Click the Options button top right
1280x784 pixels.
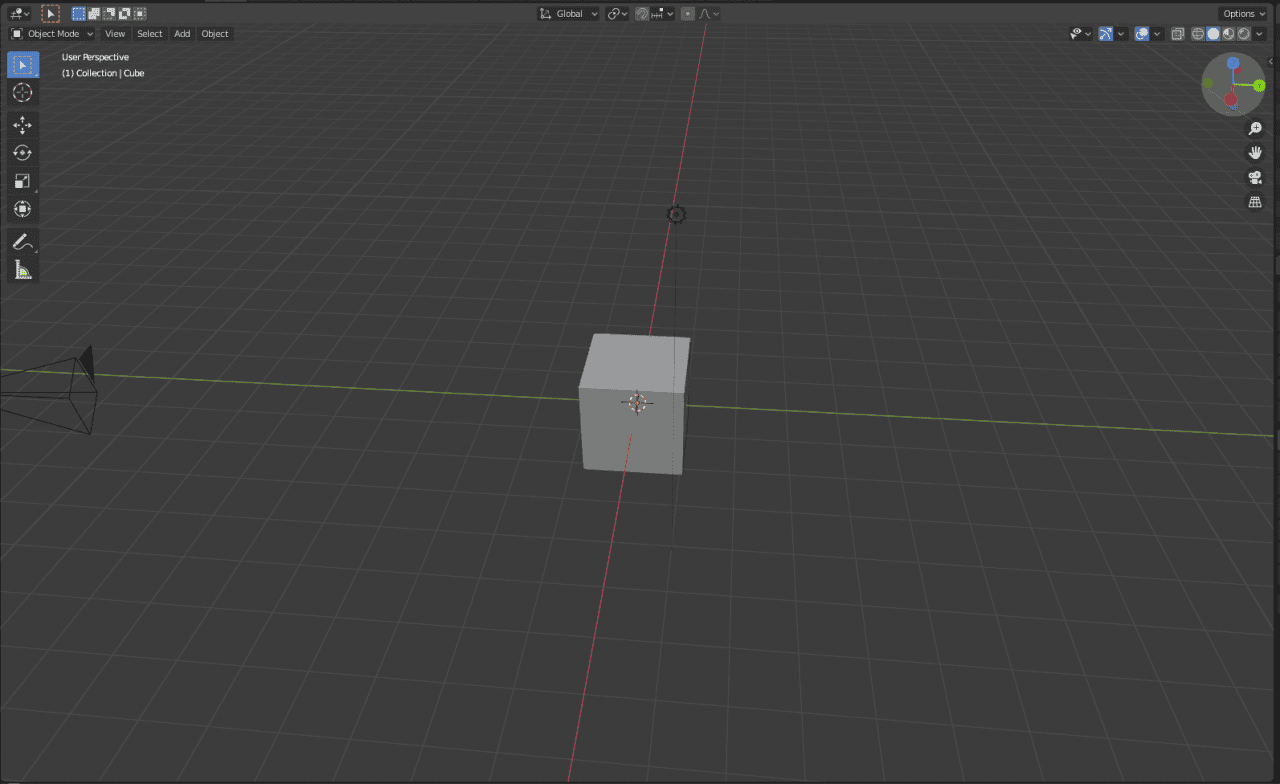(x=1240, y=13)
